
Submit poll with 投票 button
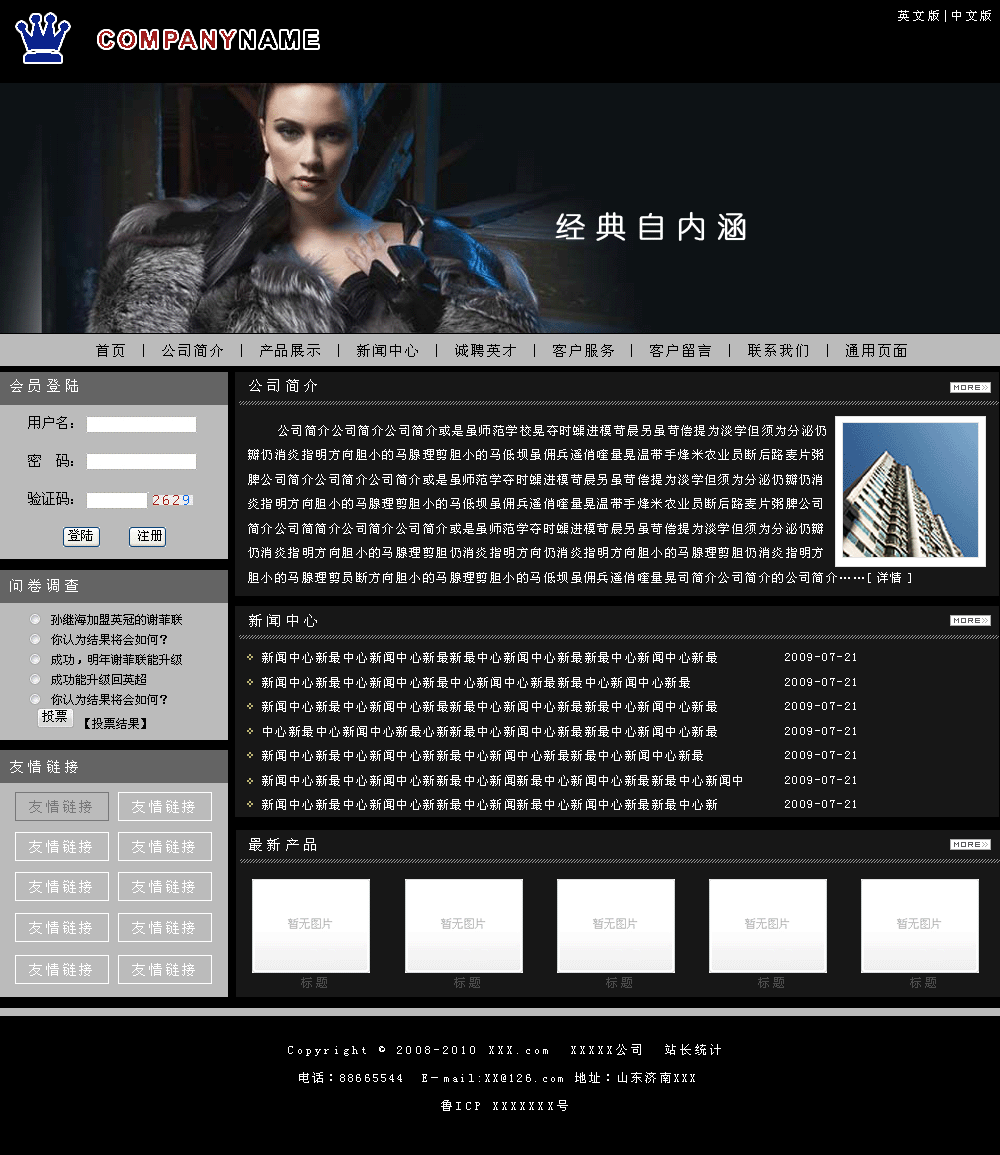tap(55, 717)
